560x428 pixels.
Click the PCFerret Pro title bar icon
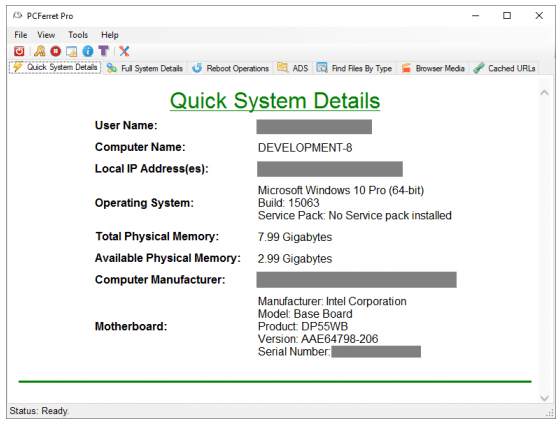(18, 15)
